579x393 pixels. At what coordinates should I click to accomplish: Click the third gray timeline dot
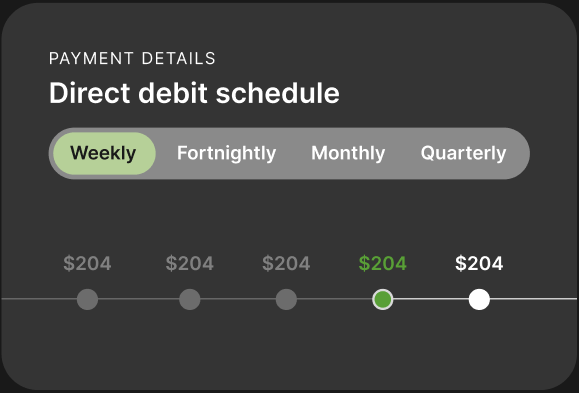[x=286, y=299]
